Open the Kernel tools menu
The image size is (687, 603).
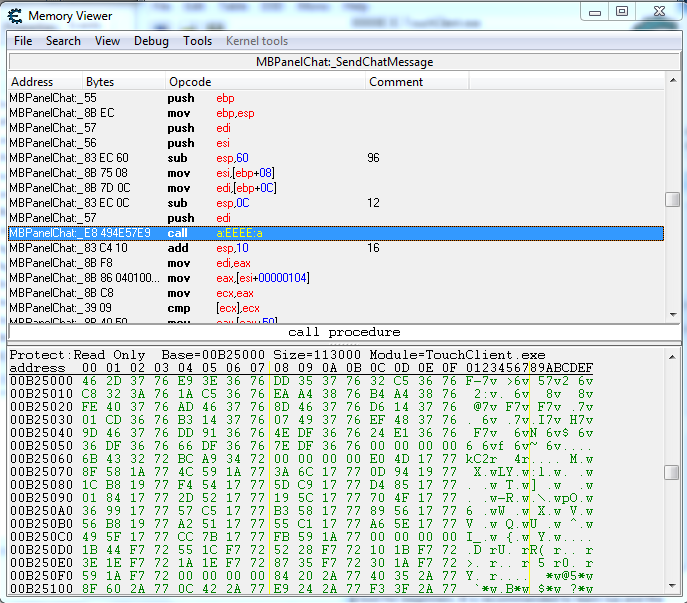(257, 41)
